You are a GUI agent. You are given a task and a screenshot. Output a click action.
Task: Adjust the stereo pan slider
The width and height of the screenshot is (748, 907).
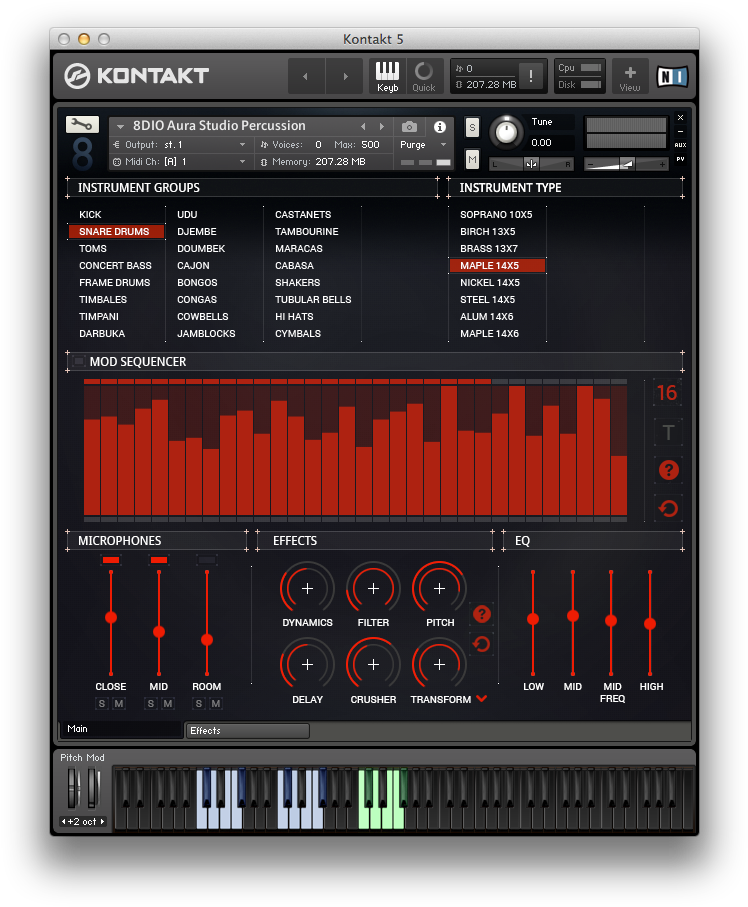coord(531,164)
